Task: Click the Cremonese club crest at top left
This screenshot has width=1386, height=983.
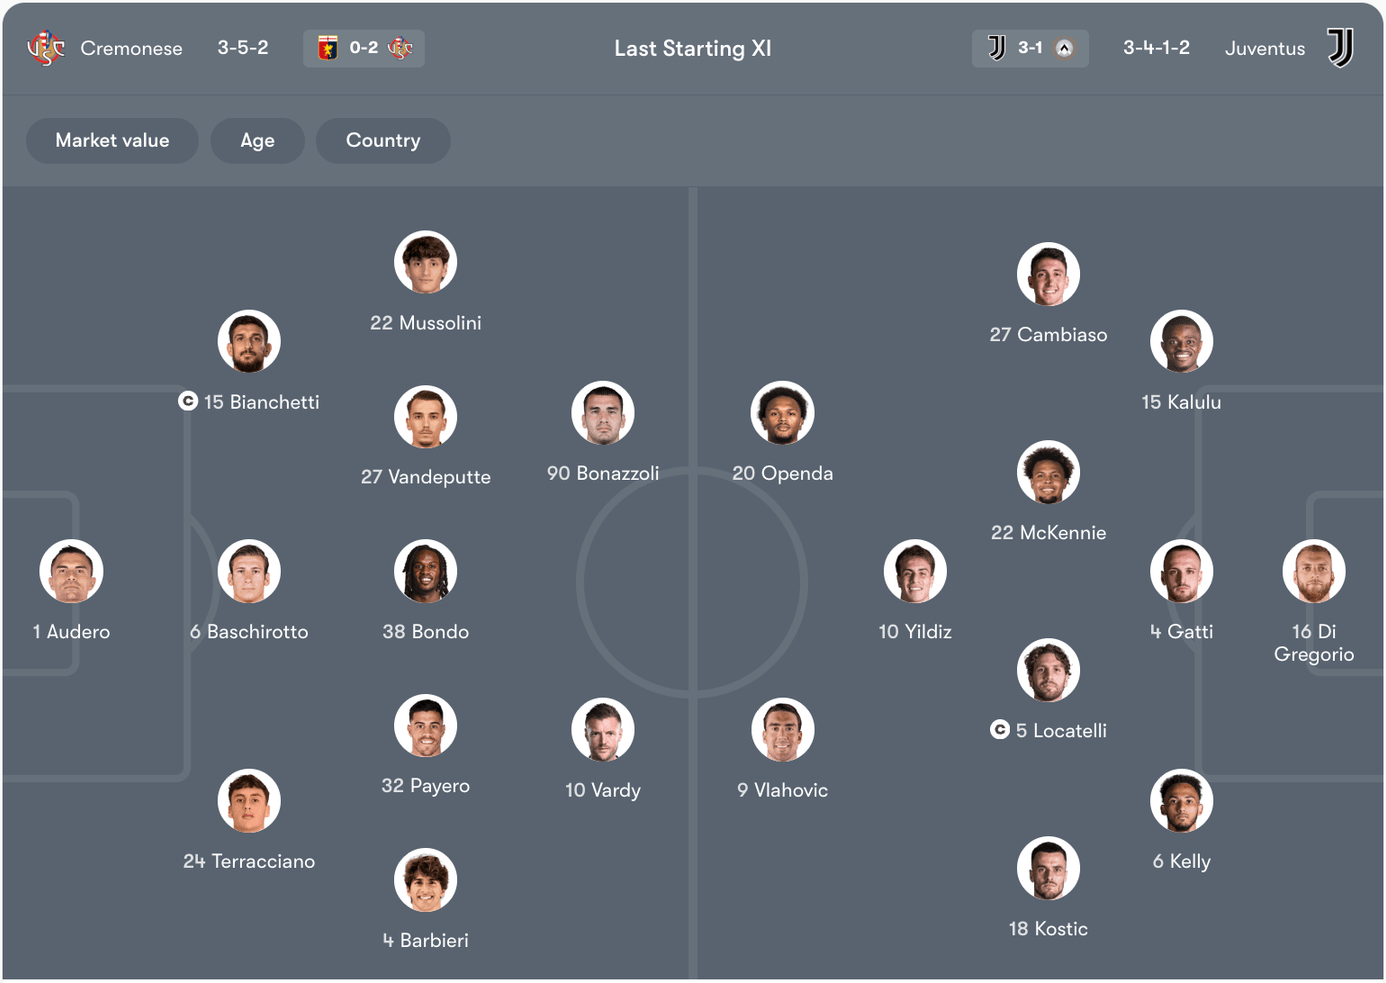Action: pos(44,48)
